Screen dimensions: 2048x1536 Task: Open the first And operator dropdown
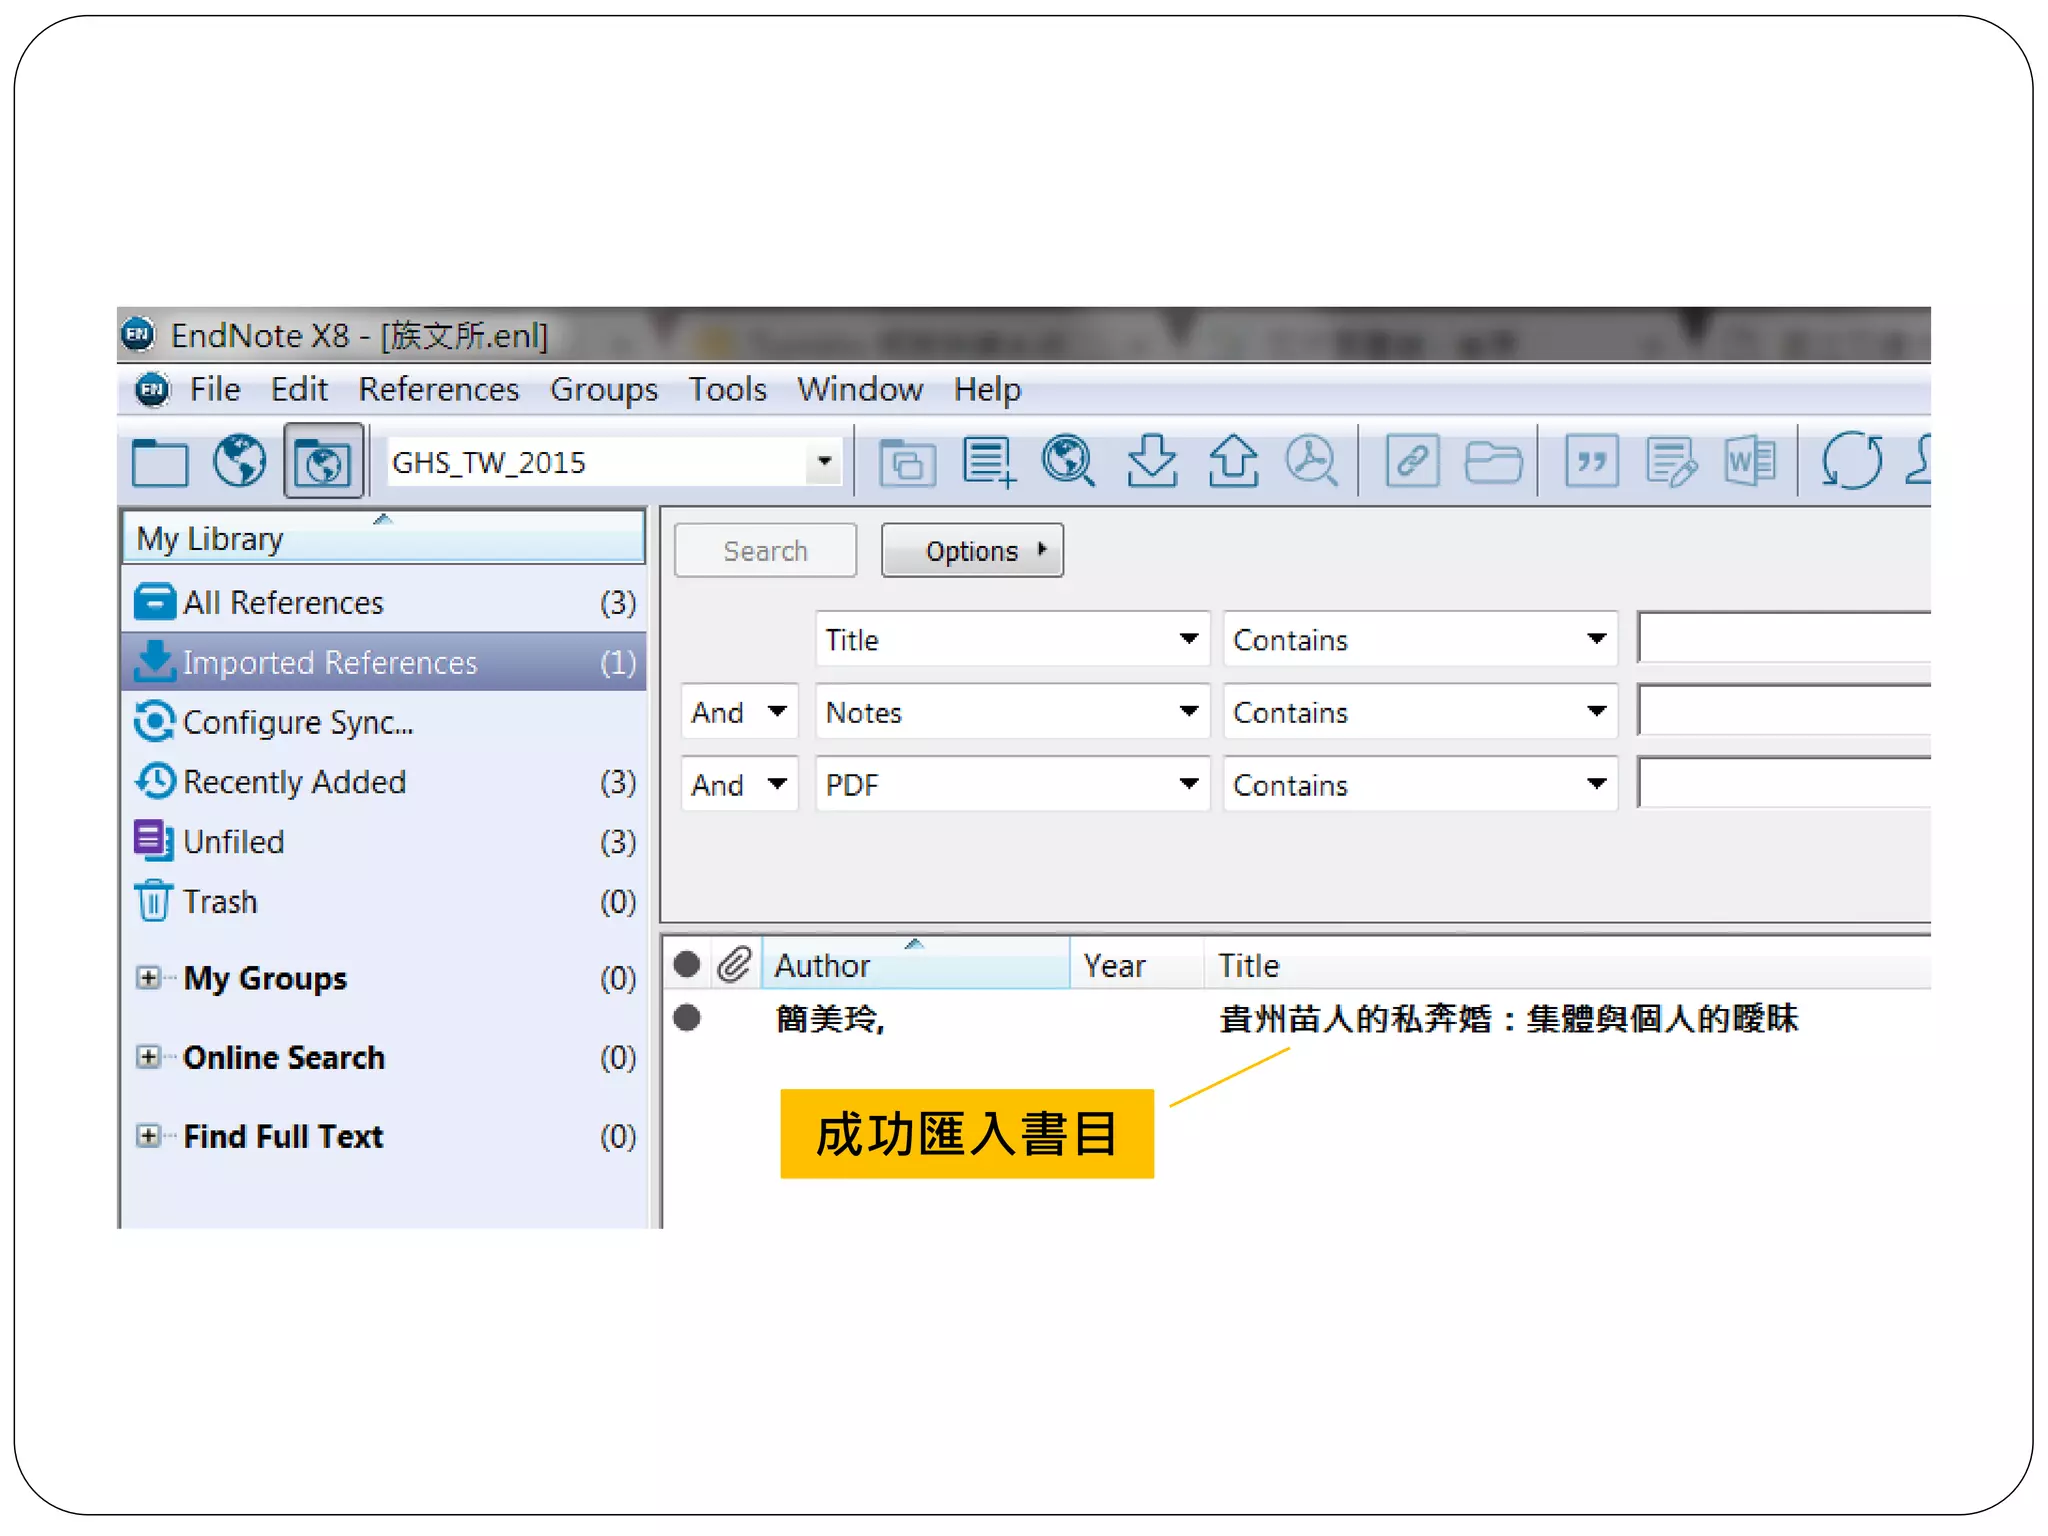[x=777, y=712]
